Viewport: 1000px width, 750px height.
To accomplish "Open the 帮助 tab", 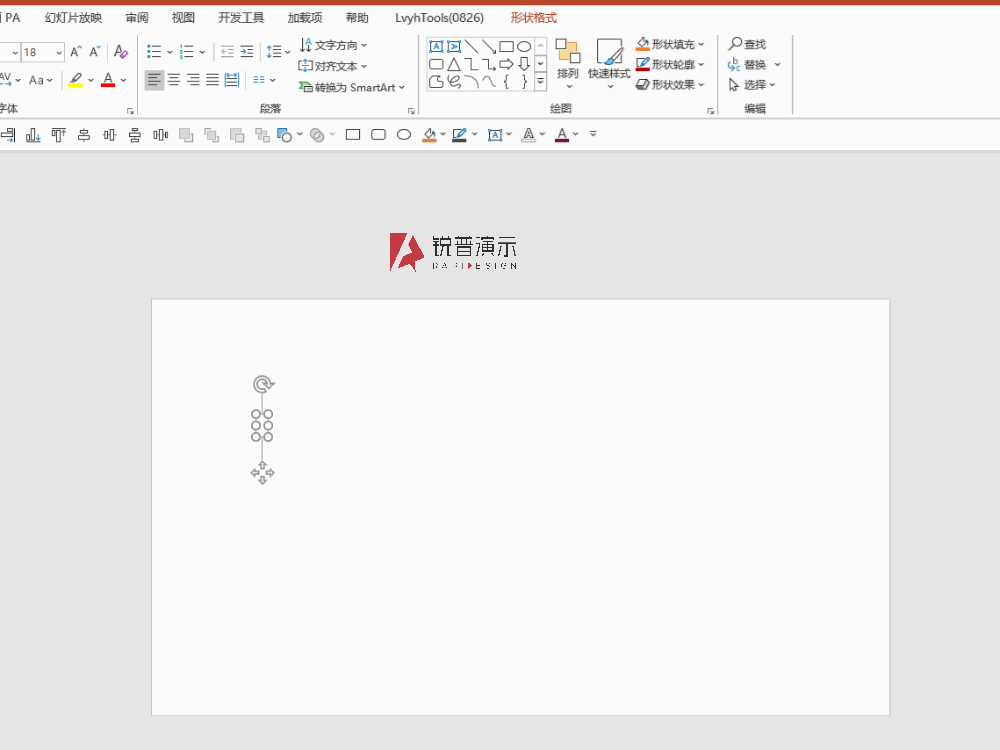I will pos(357,18).
